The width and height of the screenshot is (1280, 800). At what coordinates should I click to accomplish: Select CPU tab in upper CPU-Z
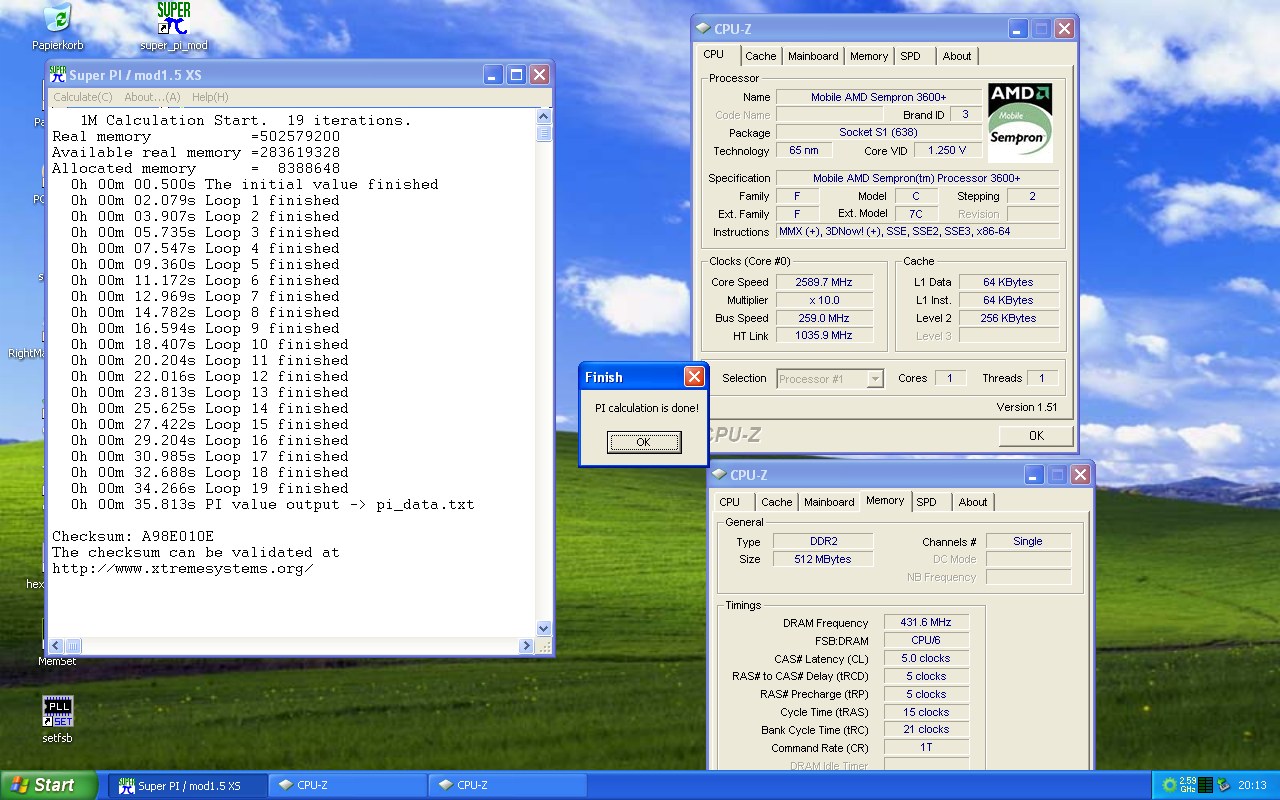[714, 55]
